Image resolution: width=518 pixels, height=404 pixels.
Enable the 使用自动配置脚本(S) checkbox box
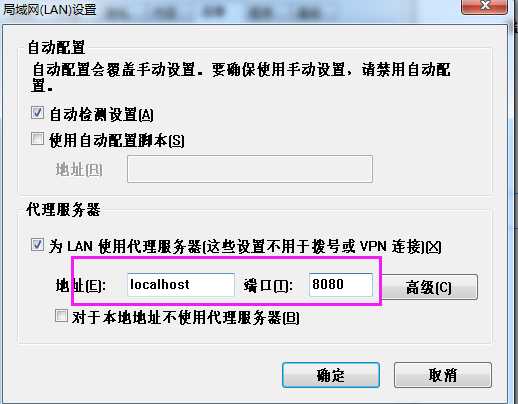37,139
